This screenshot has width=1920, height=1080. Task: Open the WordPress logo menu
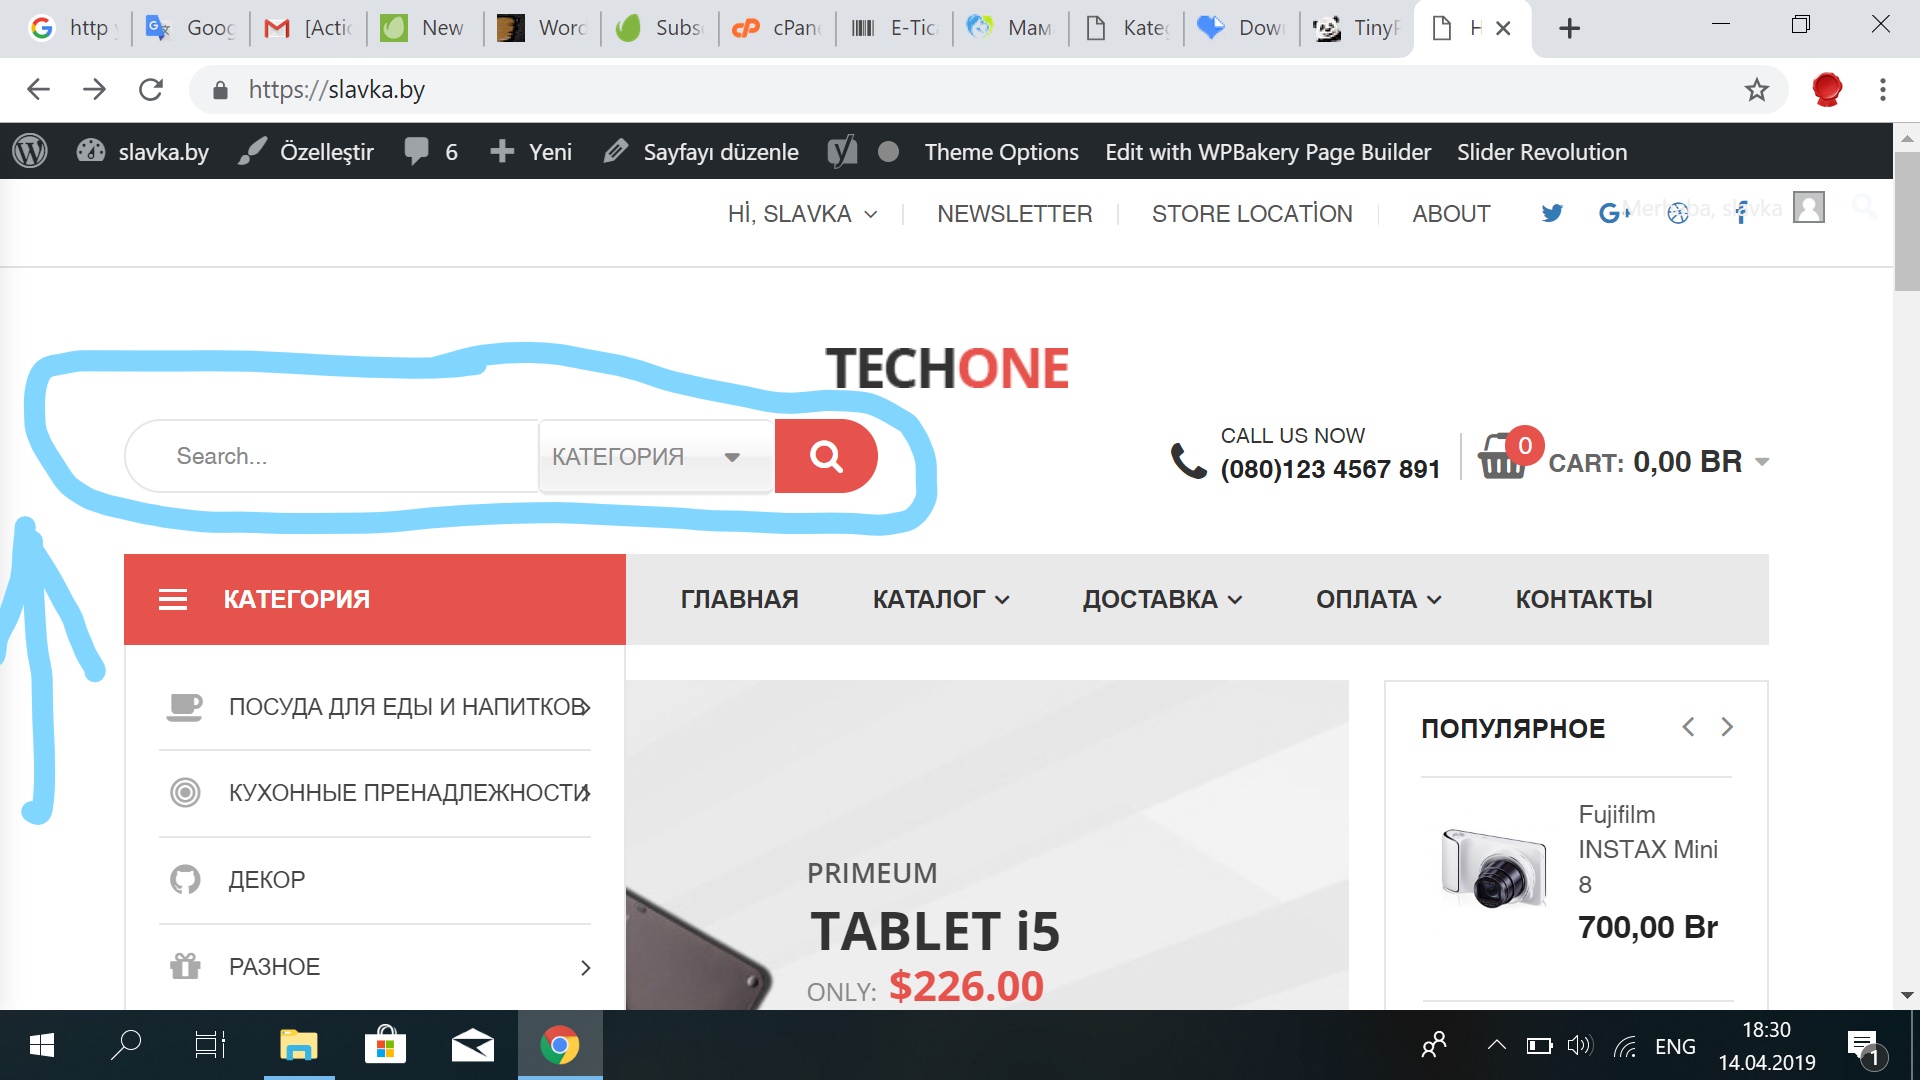point(30,152)
